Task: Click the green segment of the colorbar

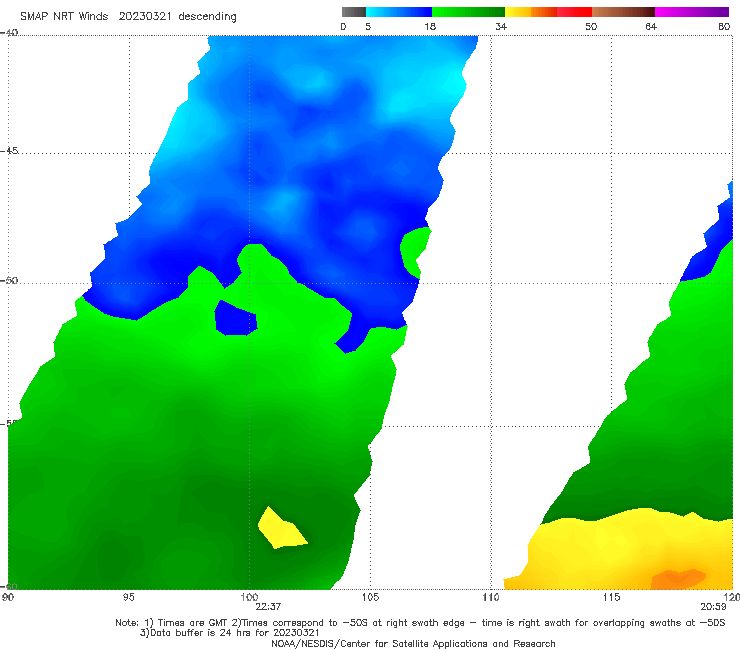Action: pyautogui.click(x=468, y=12)
